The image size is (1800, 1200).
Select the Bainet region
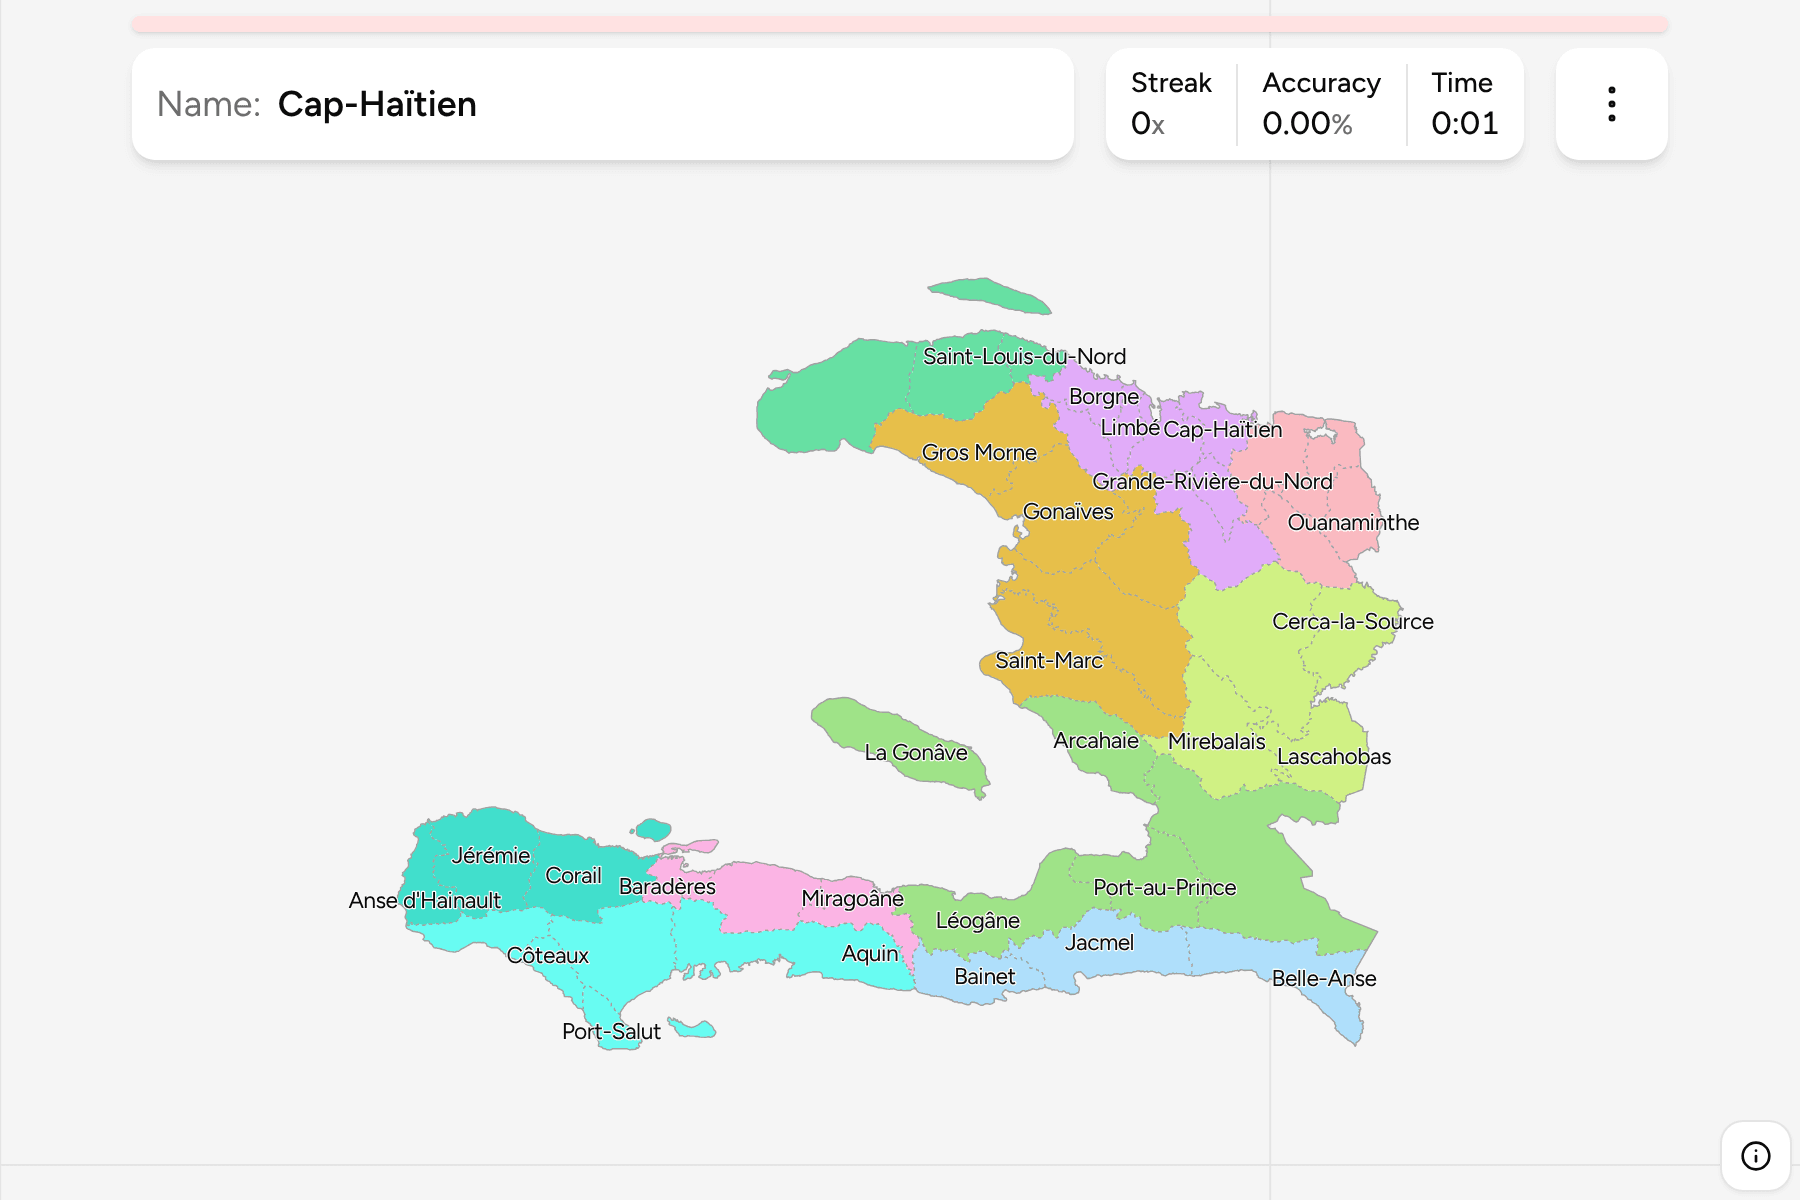pos(985,977)
